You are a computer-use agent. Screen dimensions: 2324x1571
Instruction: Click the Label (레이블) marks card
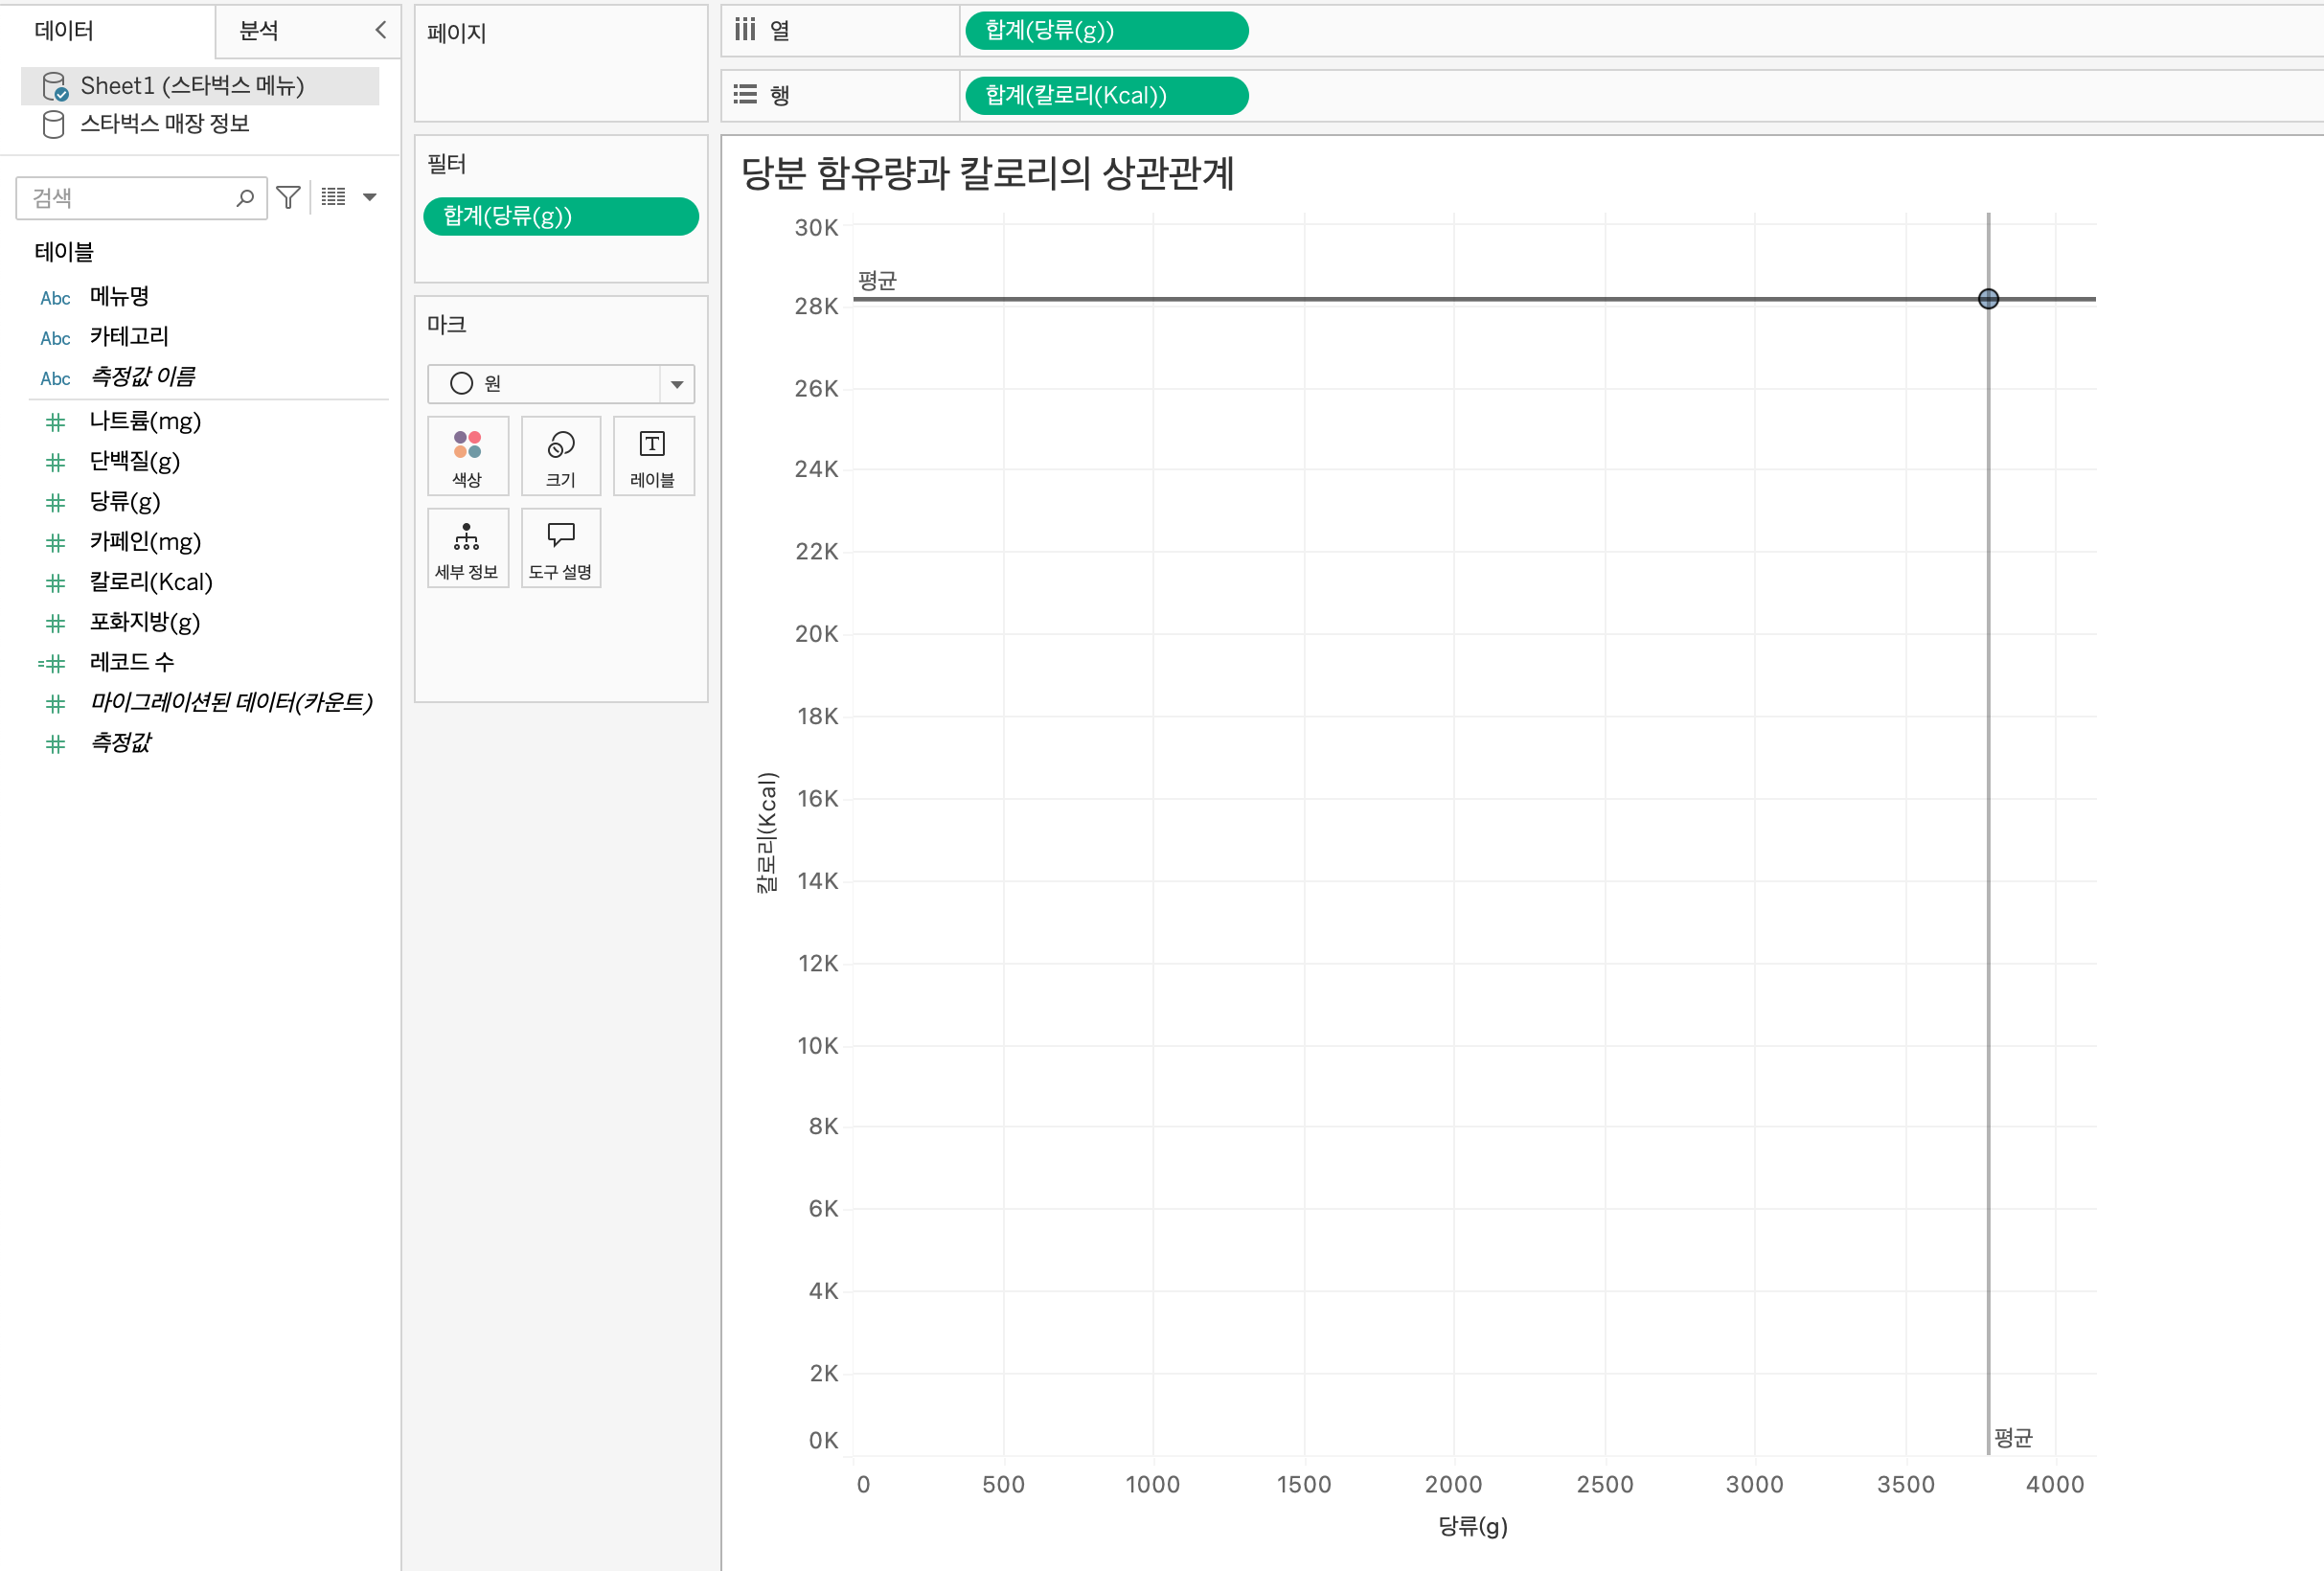pyautogui.click(x=652, y=457)
